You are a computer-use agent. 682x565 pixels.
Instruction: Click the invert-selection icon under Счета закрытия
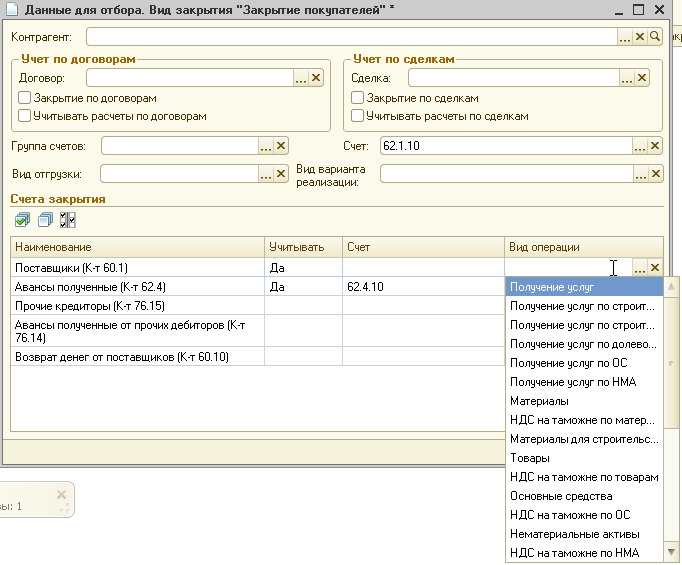67,219
